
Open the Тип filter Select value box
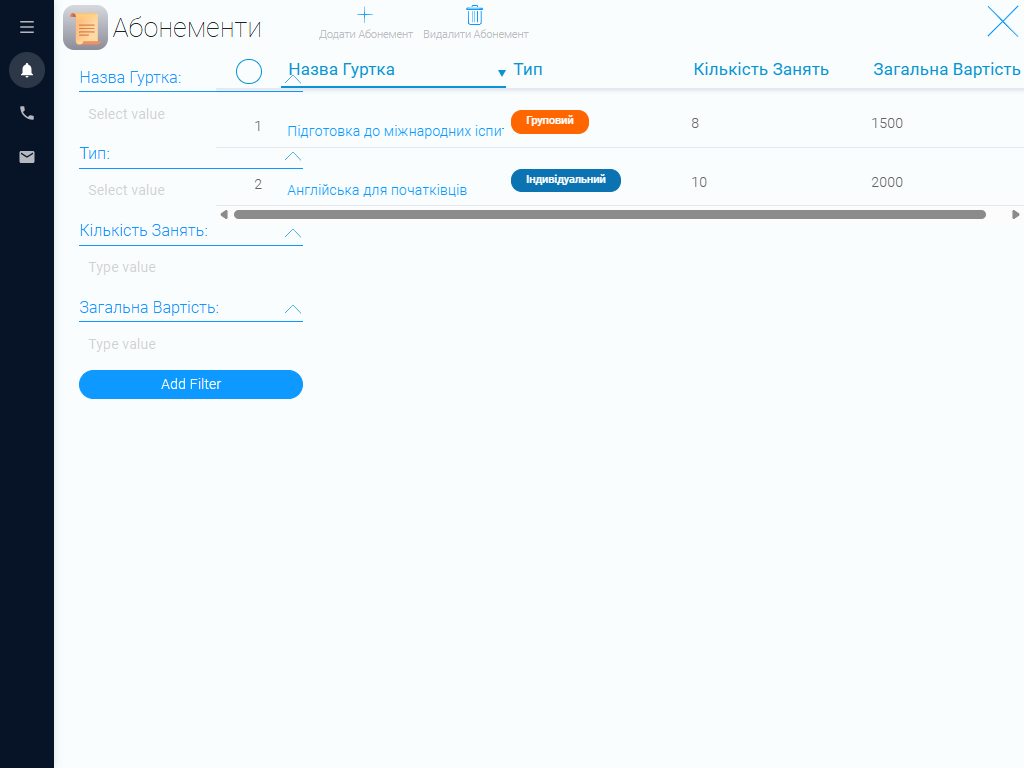click(191, 190)
